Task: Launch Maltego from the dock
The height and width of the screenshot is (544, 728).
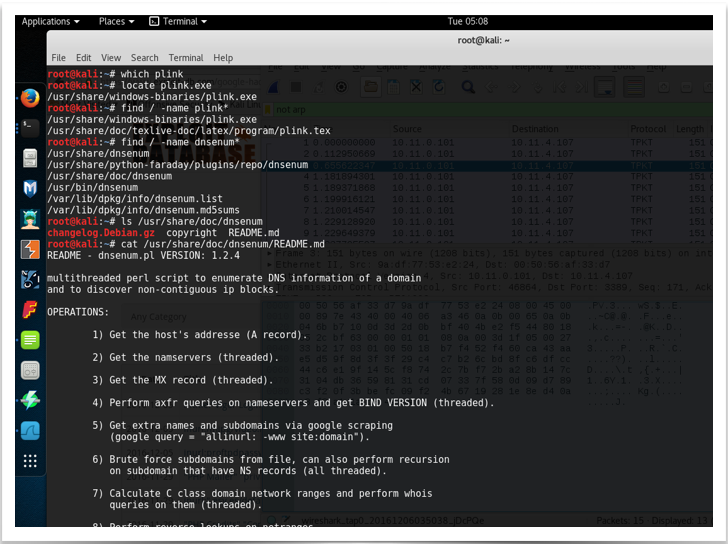Action: click(x=30, y=279)
